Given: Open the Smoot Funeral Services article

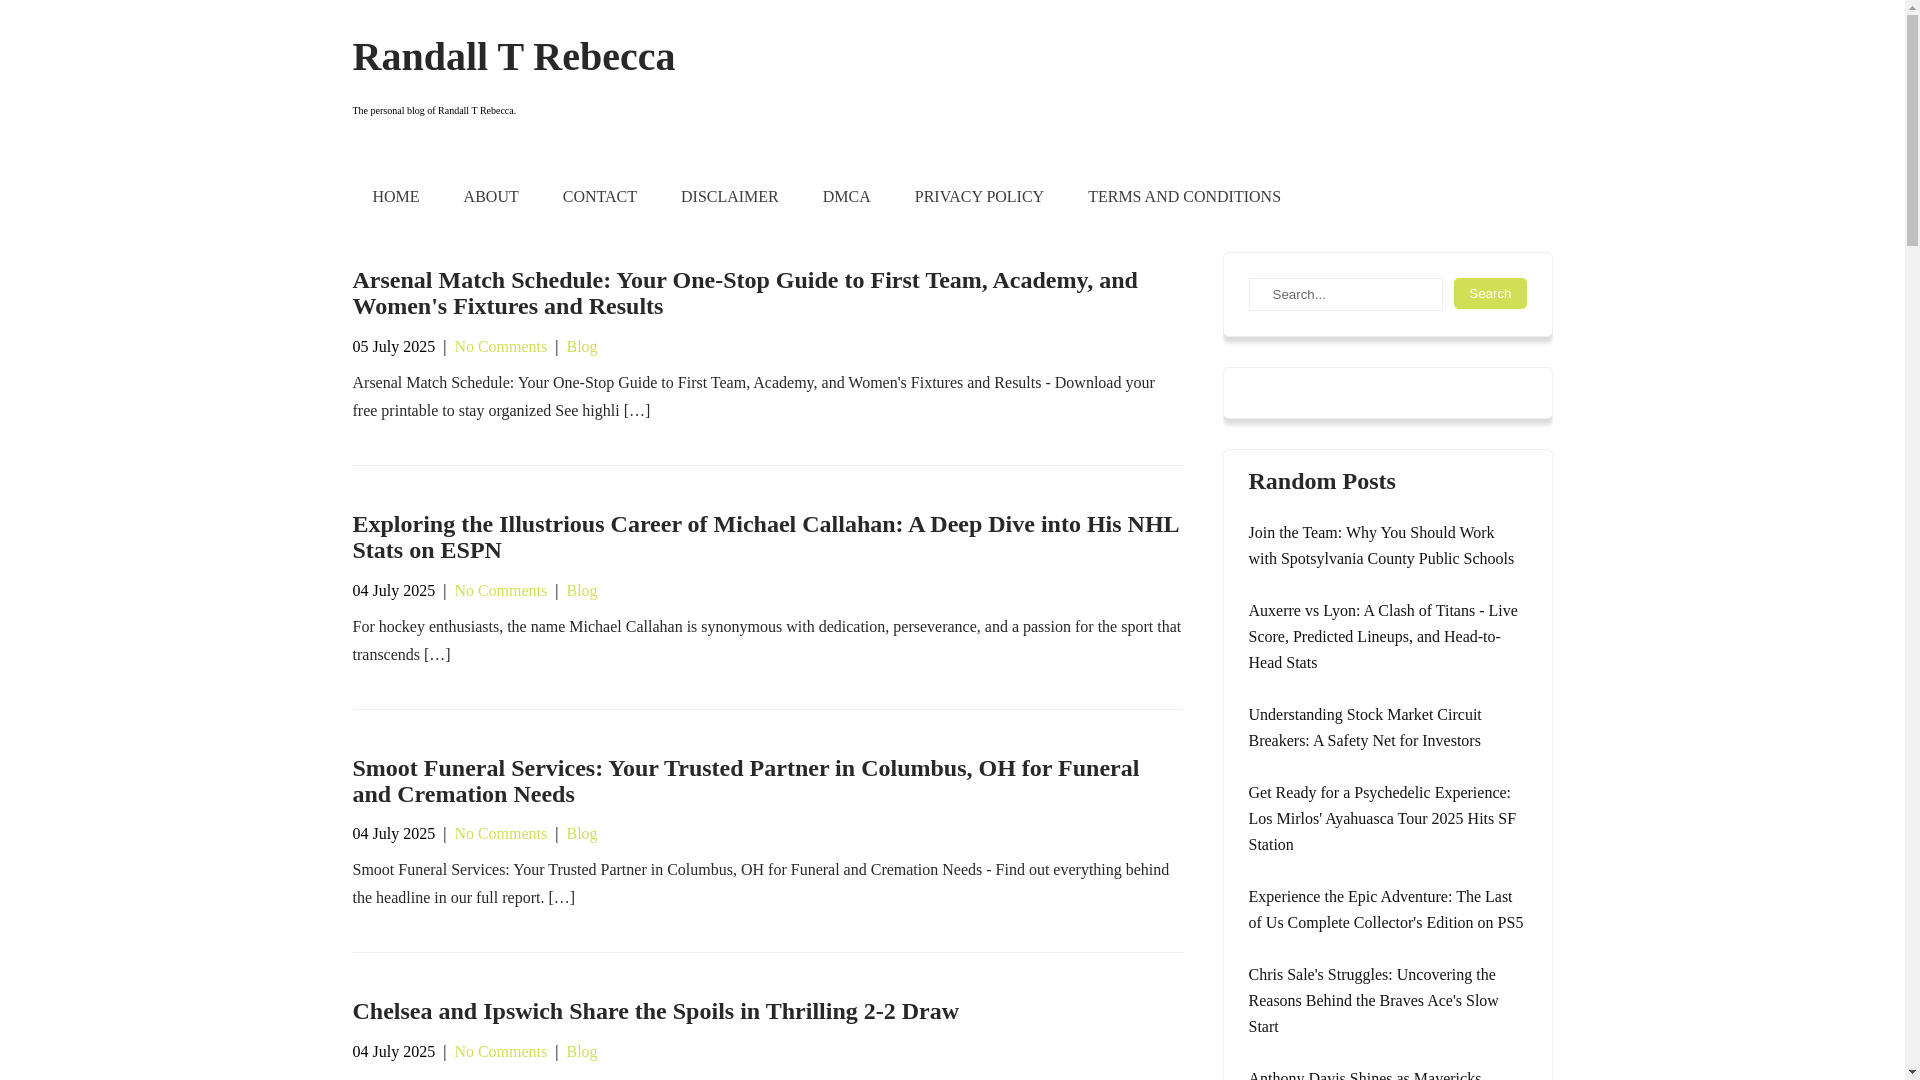Looking at the screenshot, I should (745, 781).
